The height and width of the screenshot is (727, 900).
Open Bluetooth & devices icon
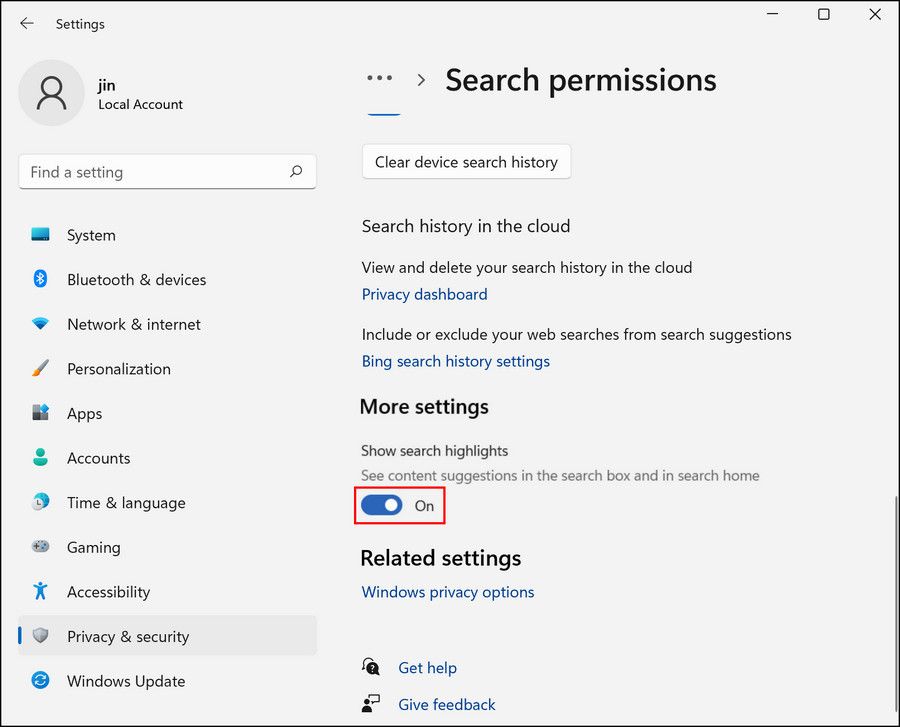pos(40,280)
